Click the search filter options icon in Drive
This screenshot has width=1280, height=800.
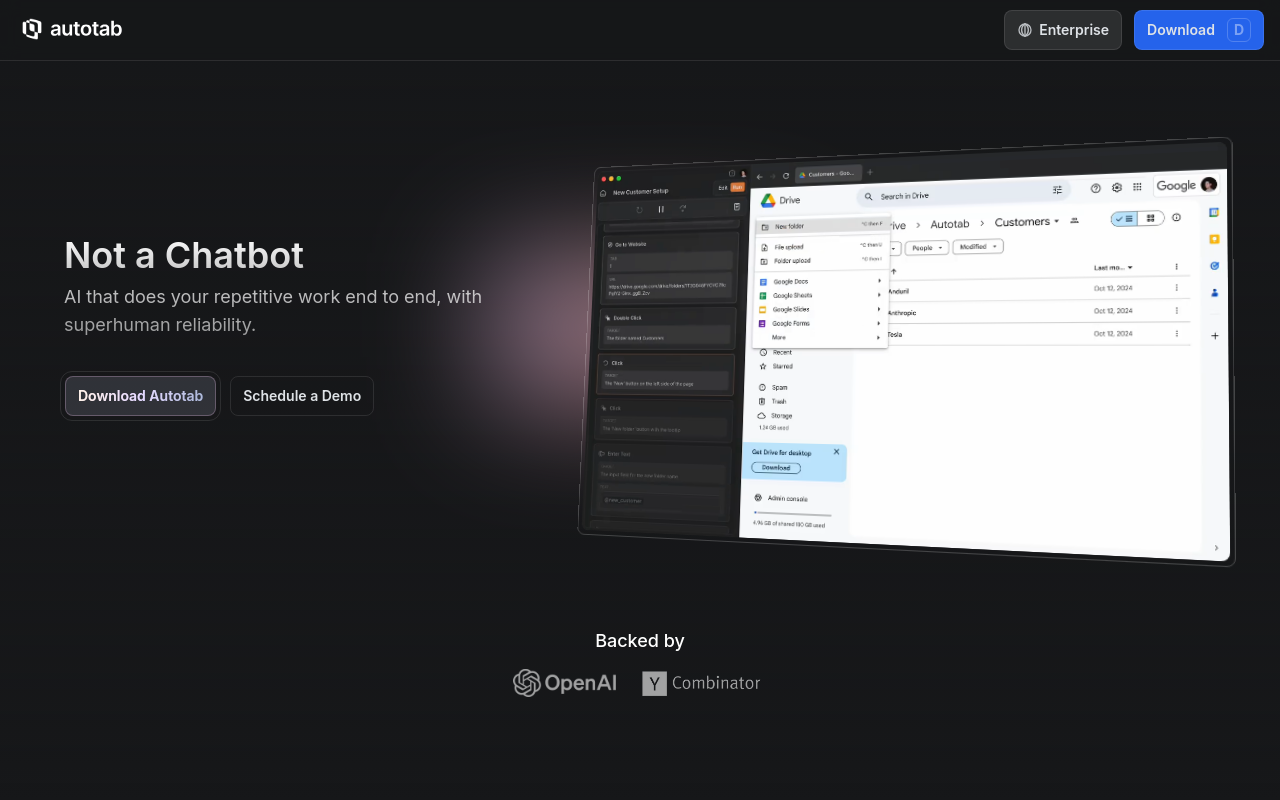pyautogui.click(x=1057, y=190)
